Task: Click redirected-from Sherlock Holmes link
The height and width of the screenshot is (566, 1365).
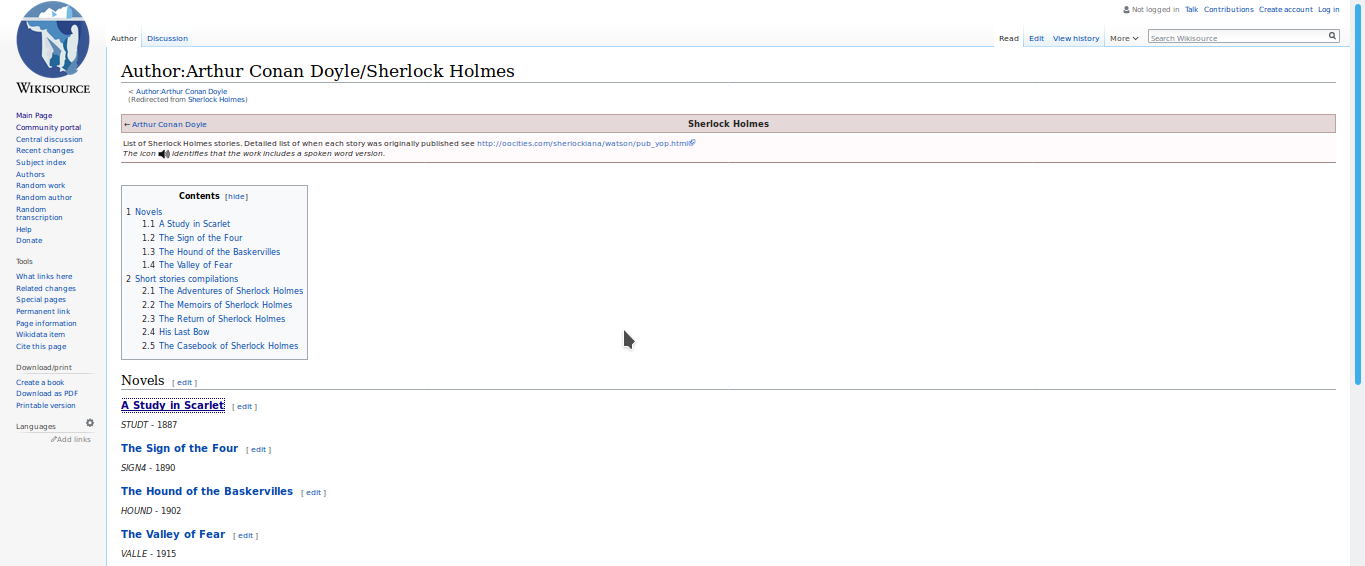Action: 216,99
